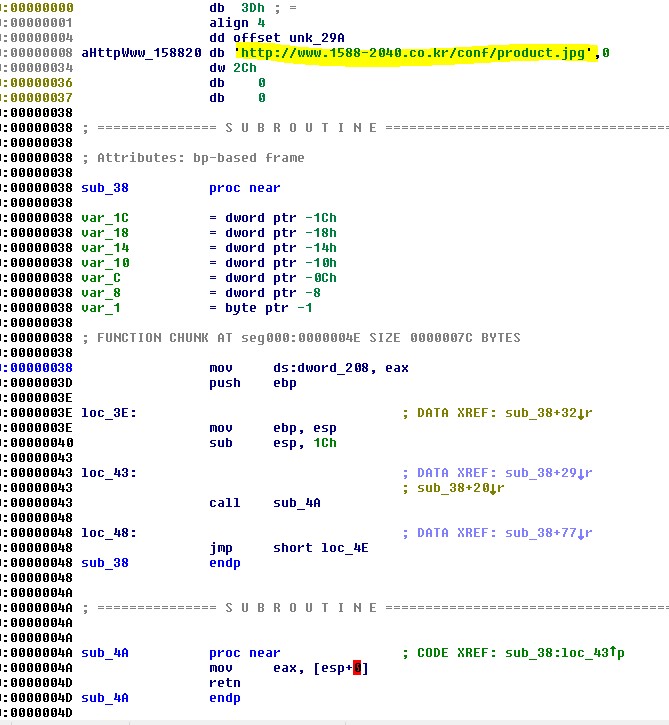Image resolution: width=669 pixels, height=725 pixels.
Task: Select the var_8 variable definition
Action: (x=201, y=293)
